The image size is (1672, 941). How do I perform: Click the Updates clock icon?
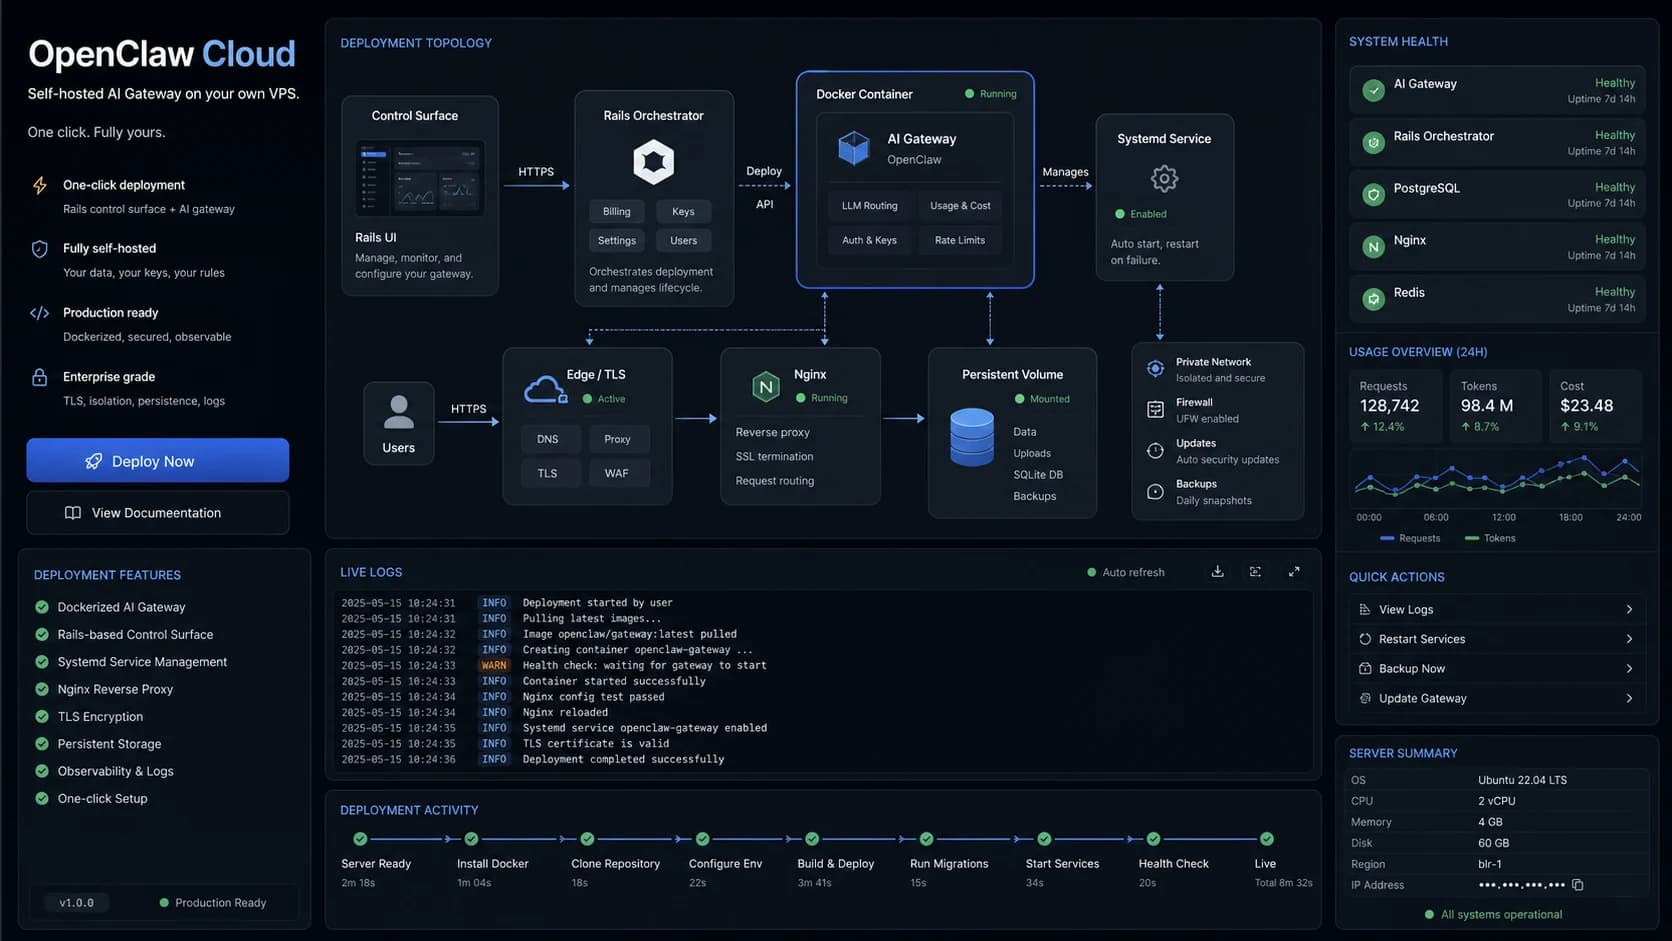click(x=1155, y=450)
